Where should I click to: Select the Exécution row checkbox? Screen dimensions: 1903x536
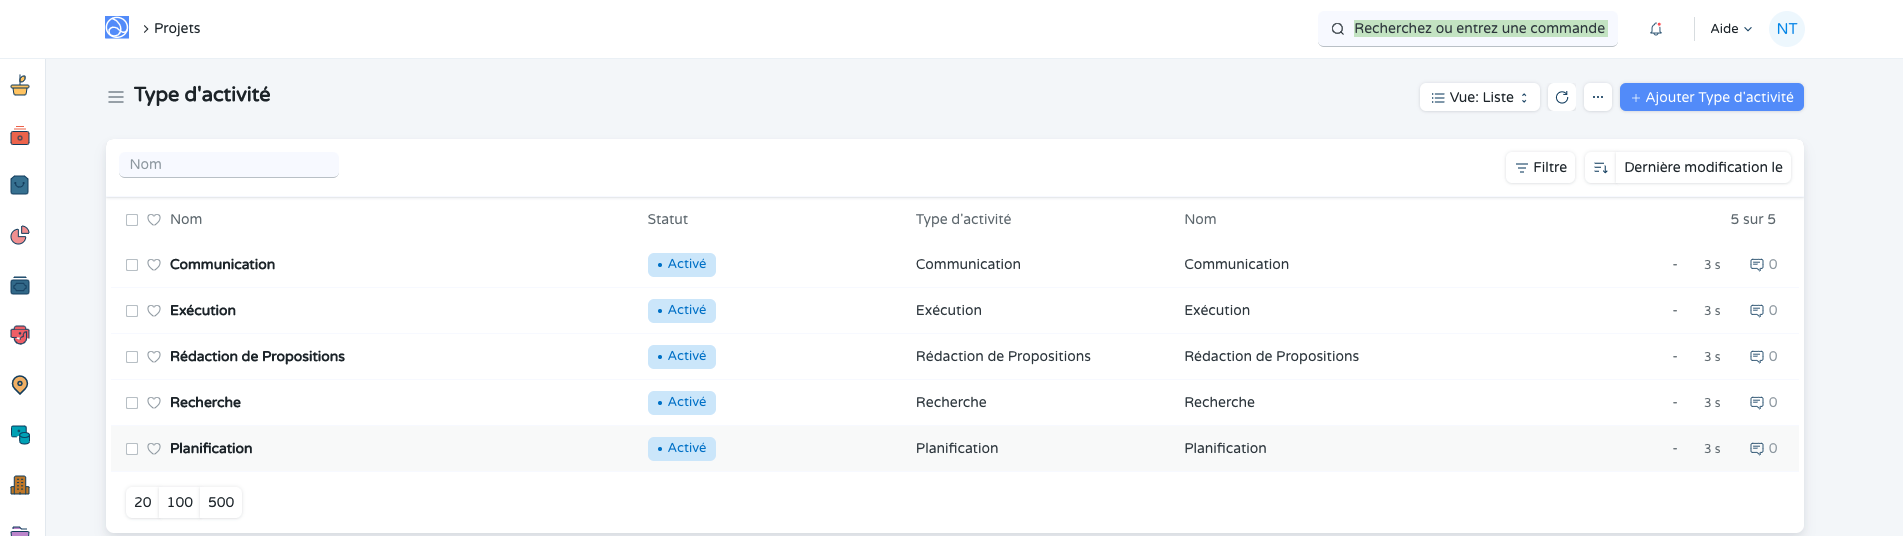(132, 311)
